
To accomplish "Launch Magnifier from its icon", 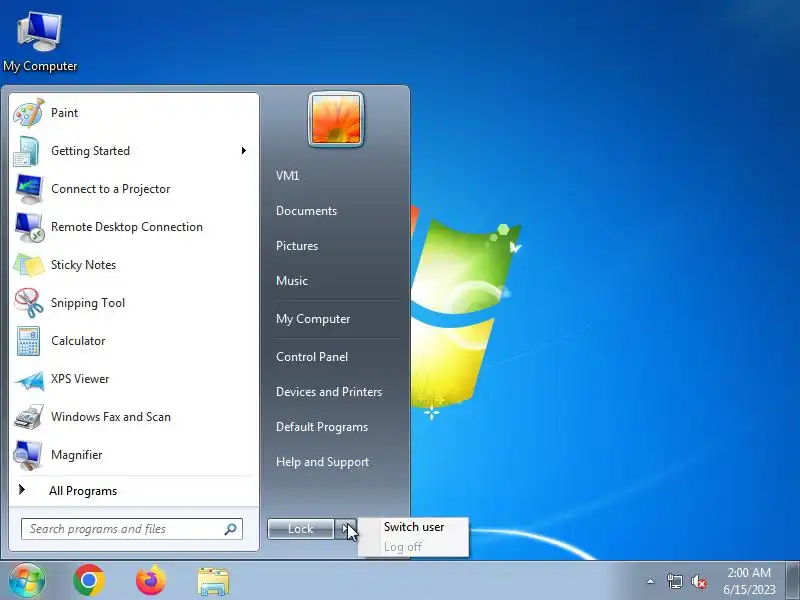I will [x=28, y=455].
